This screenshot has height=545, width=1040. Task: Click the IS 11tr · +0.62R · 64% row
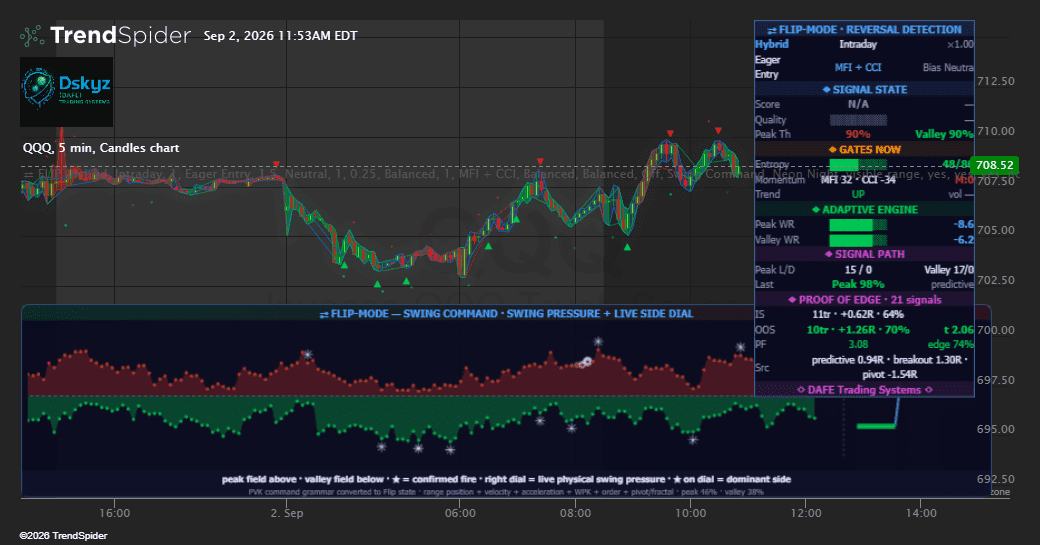coord(858,314)
